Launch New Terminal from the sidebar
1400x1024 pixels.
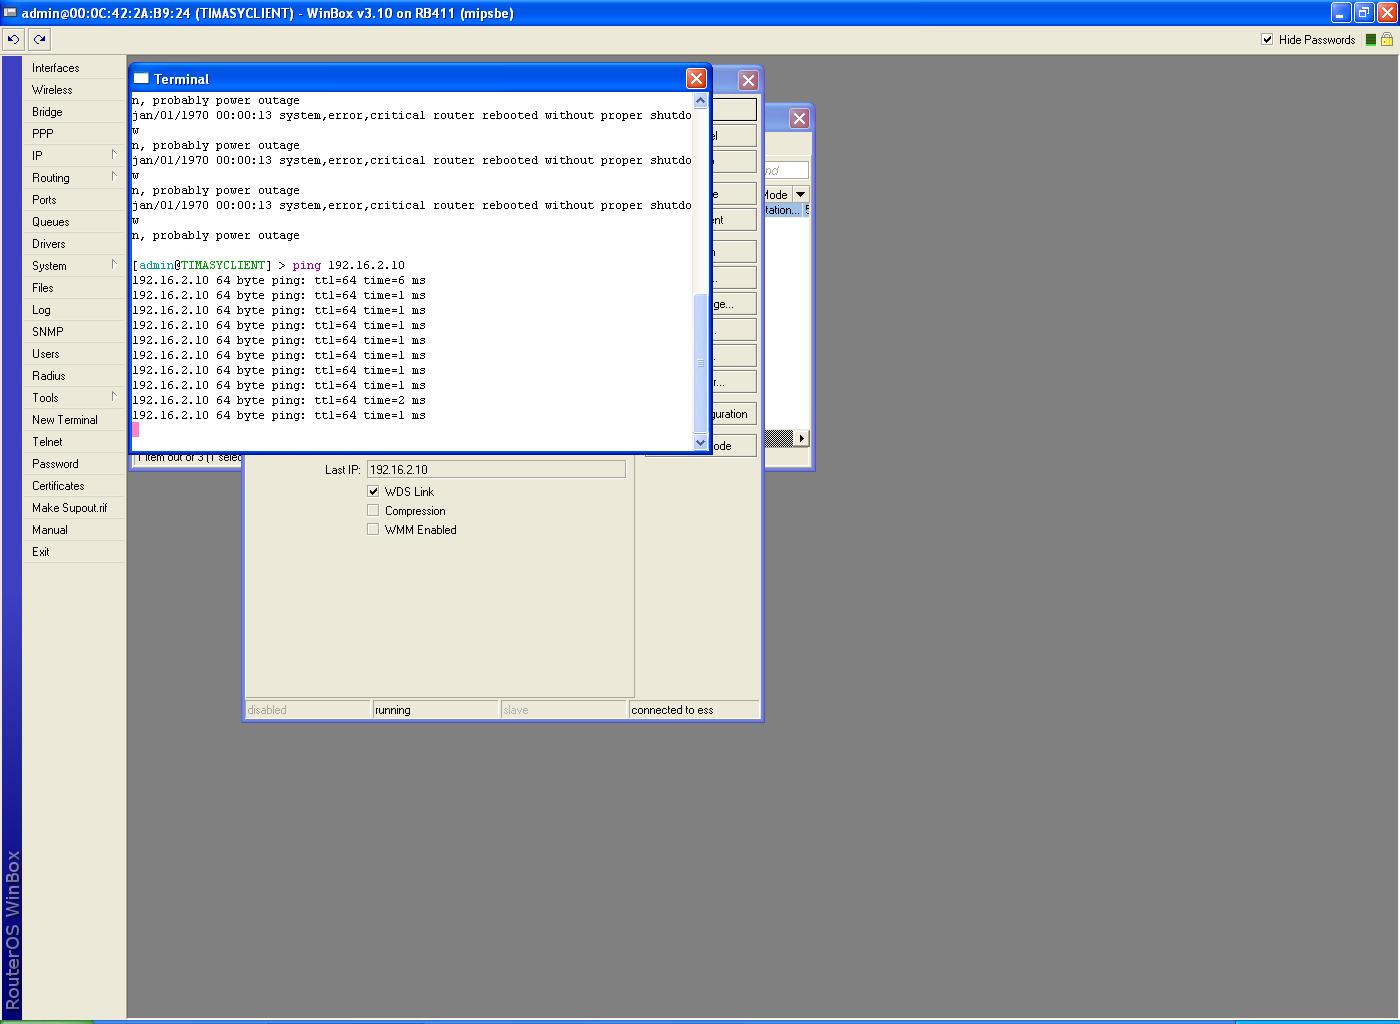[75, 420]
